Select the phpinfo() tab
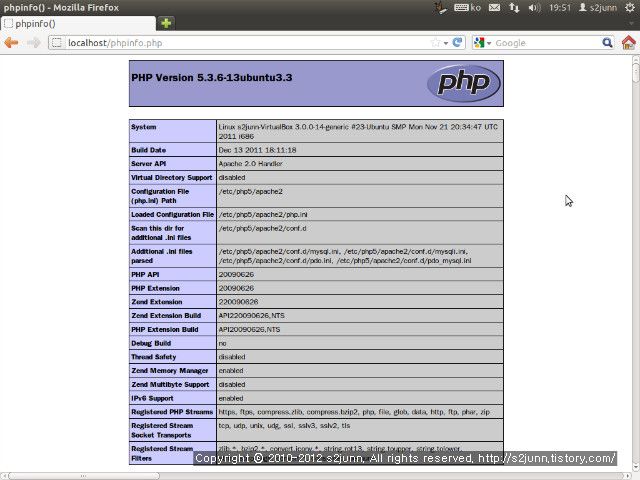Screen dimensions: 640x480 tap(78, 24)
